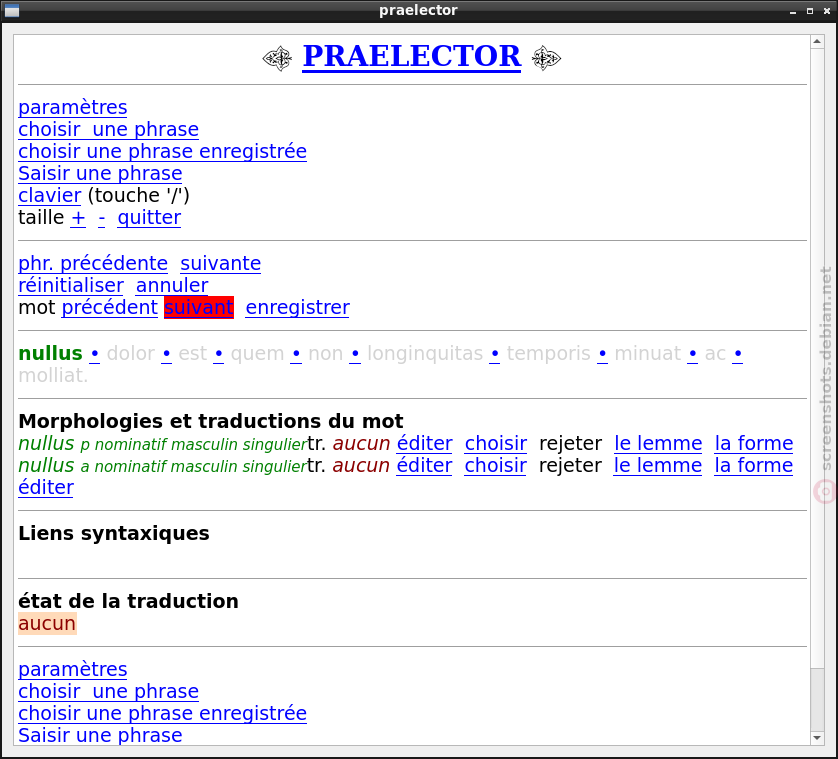
Task: Click the enregistrer link
Action: [298, 307]
